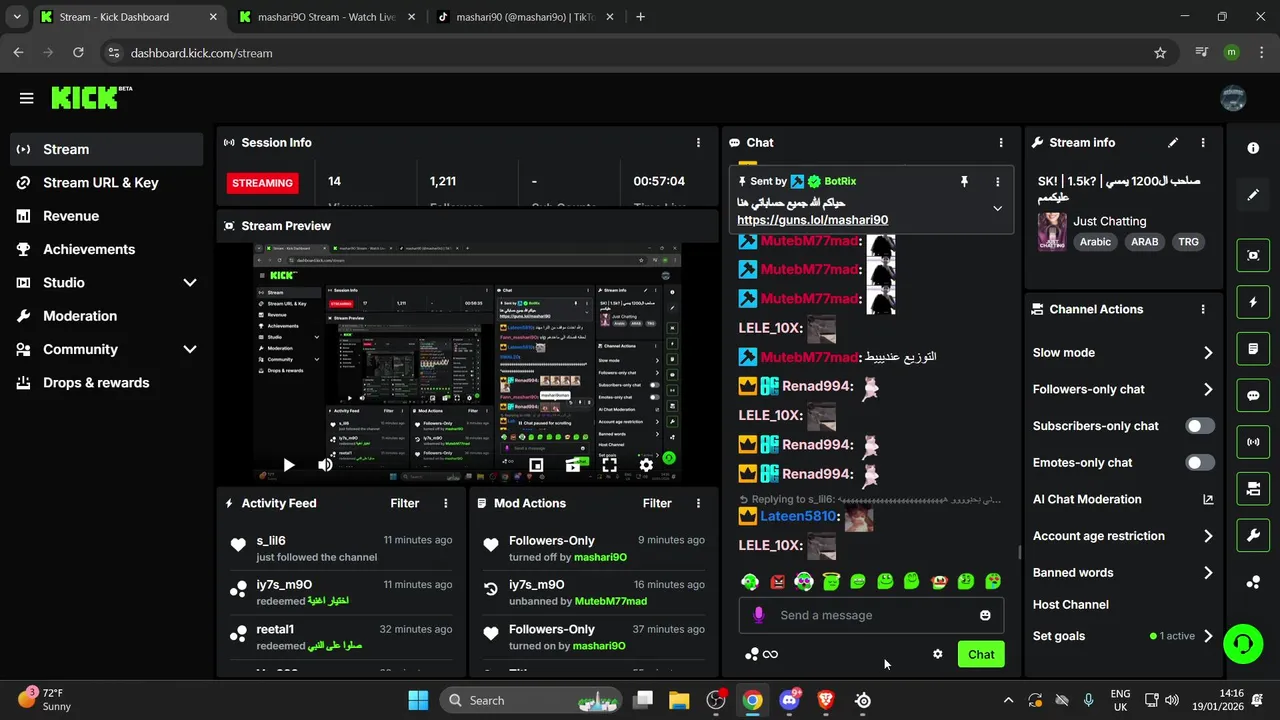Click the edit layout pencil in the right rail
The width and height of the screenshot is (1280, 720).
pos(1253,195)
